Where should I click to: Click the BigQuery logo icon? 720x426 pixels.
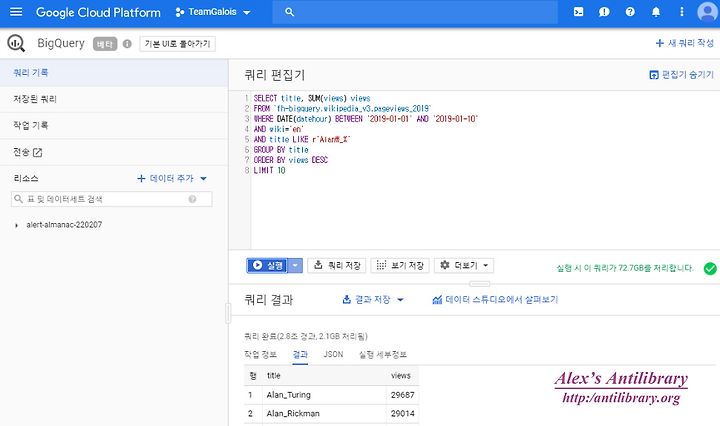(x=16, y=44)
